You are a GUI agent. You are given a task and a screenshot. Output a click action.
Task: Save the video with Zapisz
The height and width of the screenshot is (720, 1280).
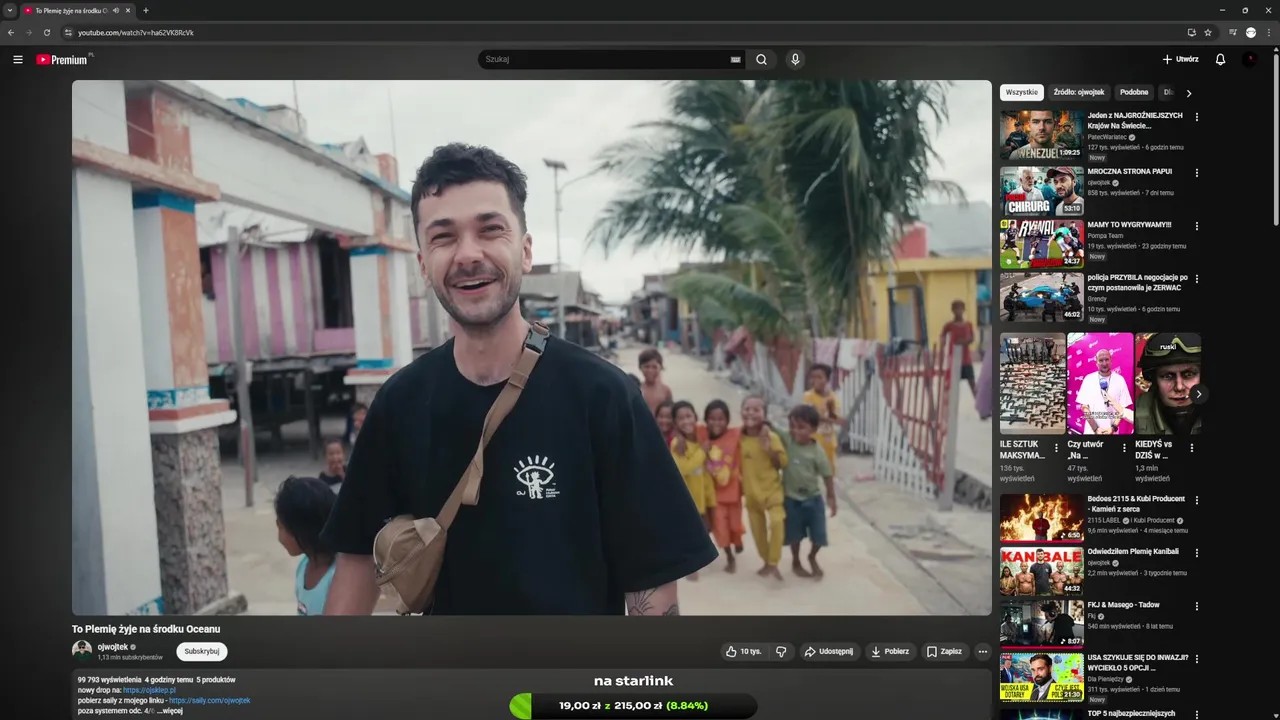(x=944, y=651)
